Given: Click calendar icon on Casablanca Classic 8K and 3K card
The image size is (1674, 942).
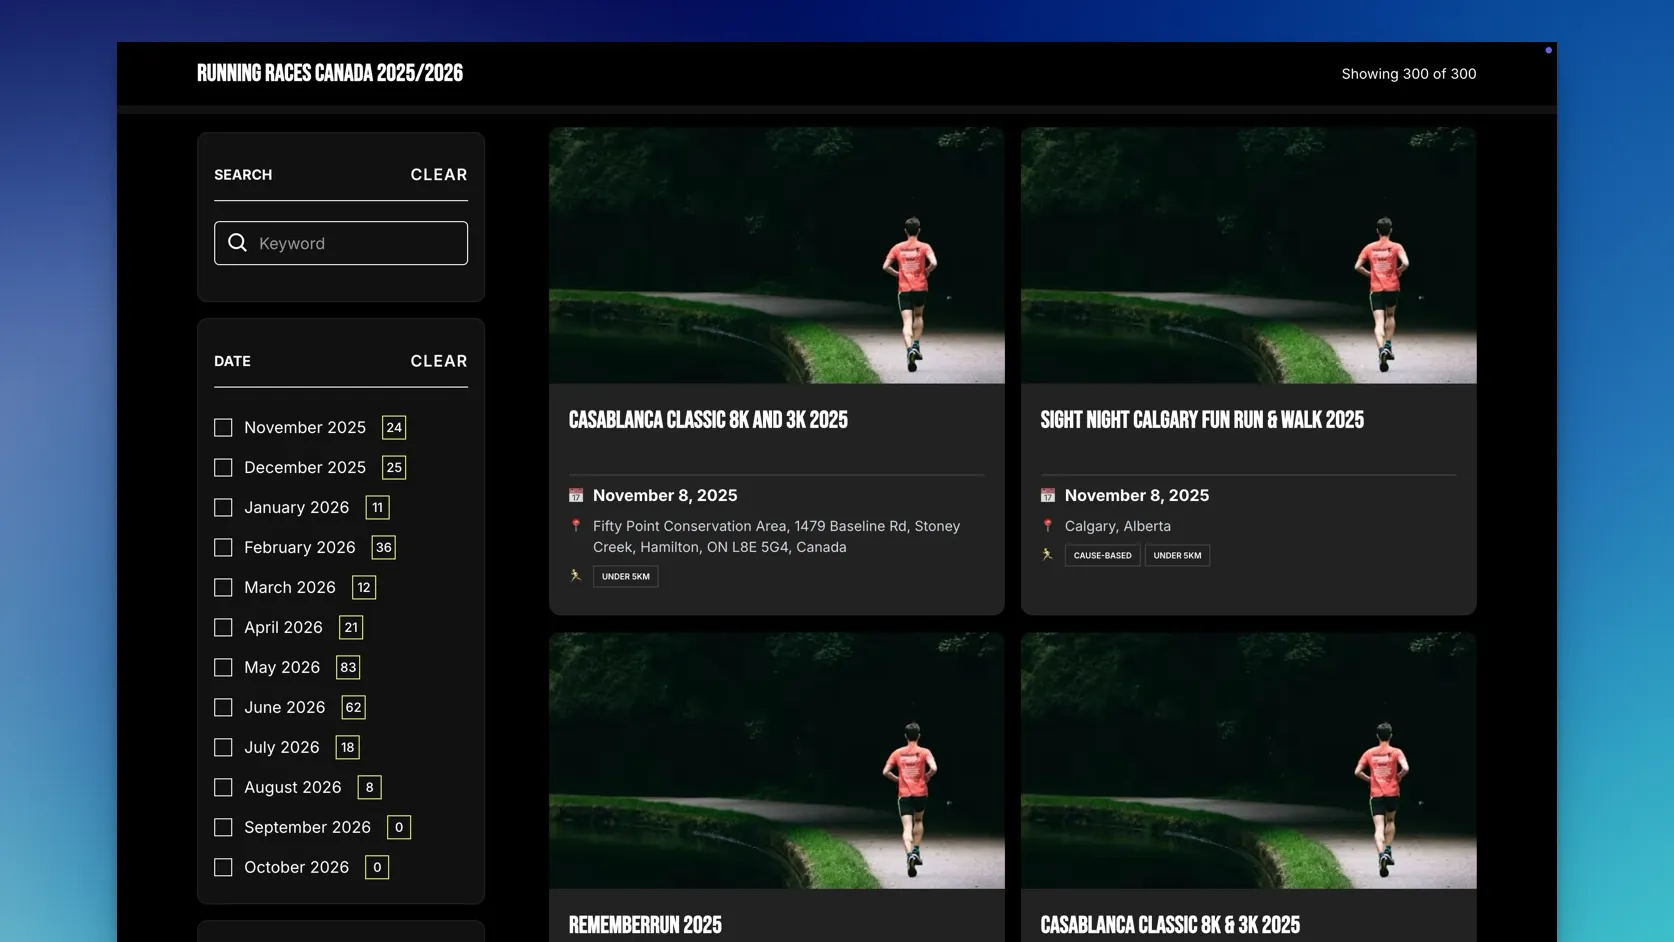Looking at the screenshot, I should point(576,495).
